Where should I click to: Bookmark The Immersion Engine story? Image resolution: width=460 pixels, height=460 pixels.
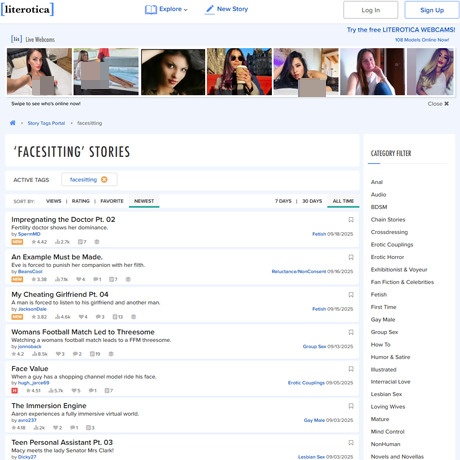(351, 406)
